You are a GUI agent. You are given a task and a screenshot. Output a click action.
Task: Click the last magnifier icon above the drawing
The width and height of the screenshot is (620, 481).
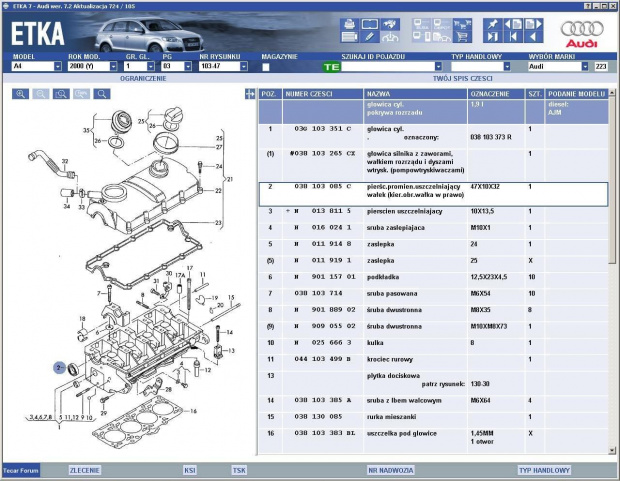click(x=102, y=94)
